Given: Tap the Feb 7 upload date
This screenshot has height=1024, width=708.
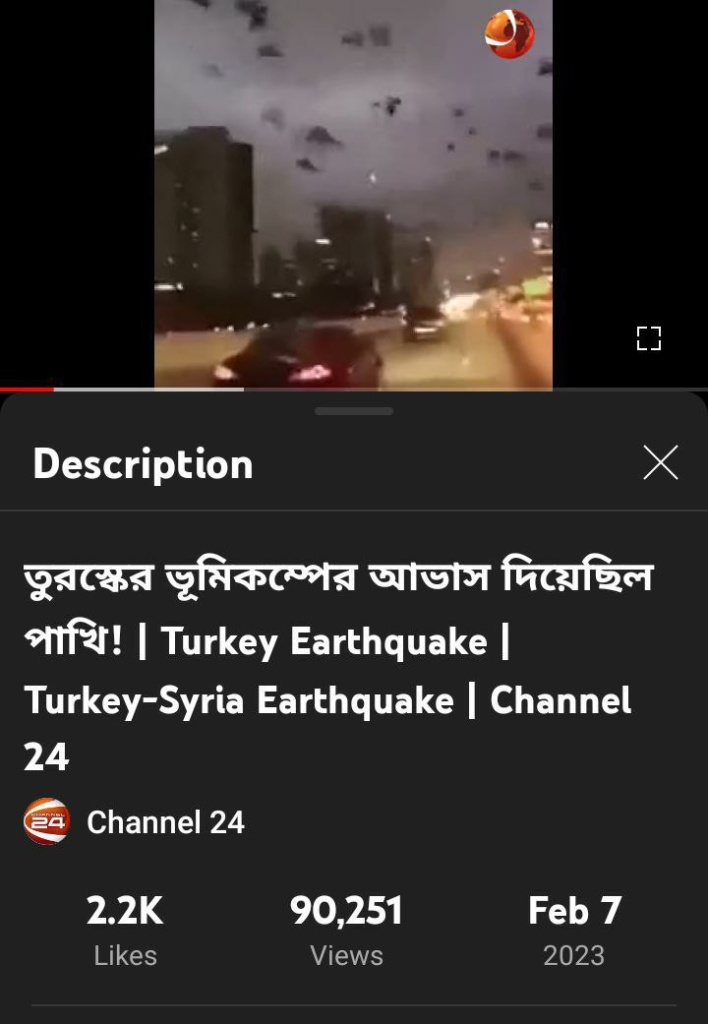Looking at the screenshot, I should tap(574, 910).
